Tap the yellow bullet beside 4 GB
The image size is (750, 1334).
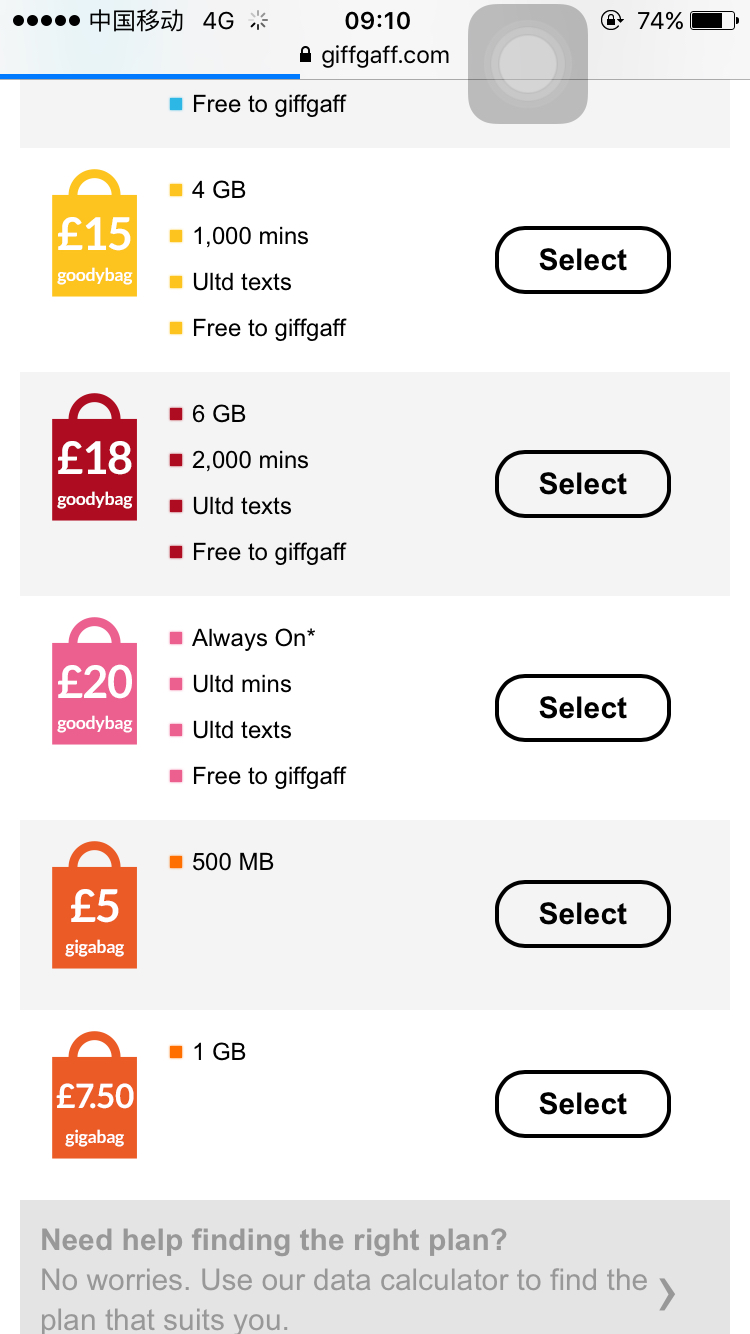(176, 190)
